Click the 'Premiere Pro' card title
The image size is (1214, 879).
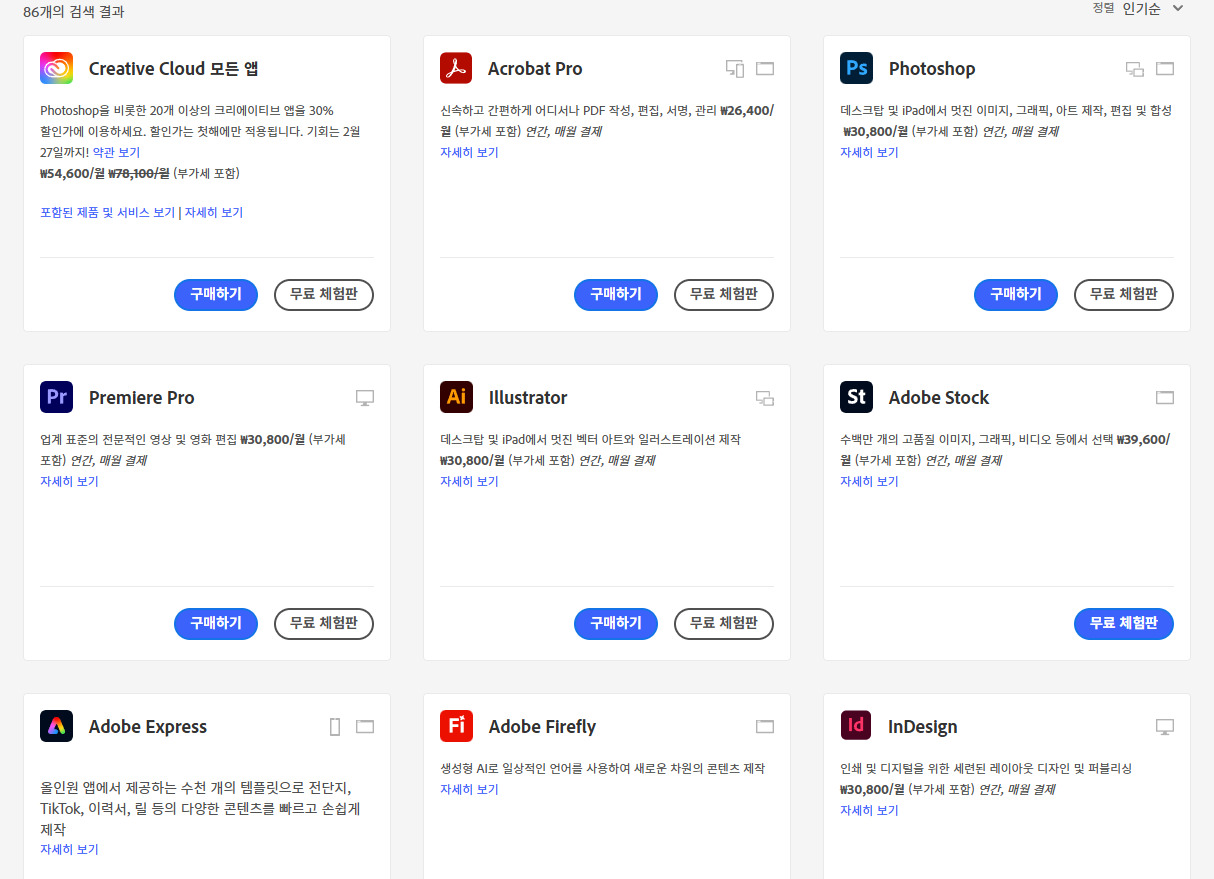[141, 398]
